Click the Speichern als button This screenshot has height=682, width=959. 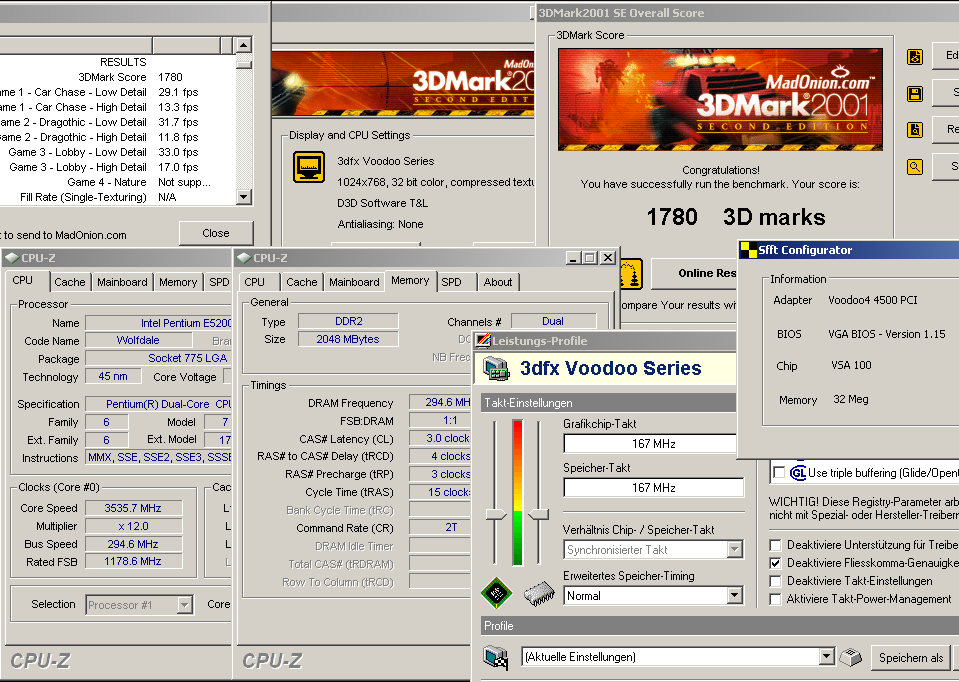pos(911,658)
